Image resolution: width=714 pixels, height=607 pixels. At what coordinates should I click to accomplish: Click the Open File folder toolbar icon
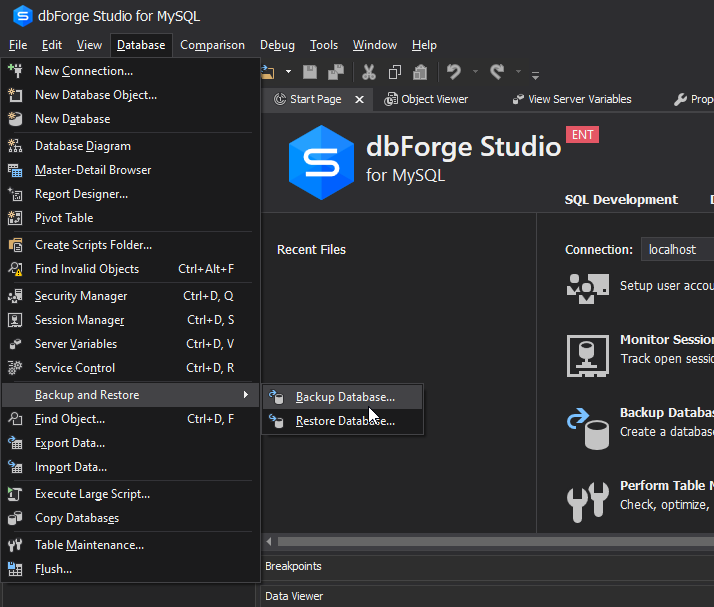[x=268, y=71]
